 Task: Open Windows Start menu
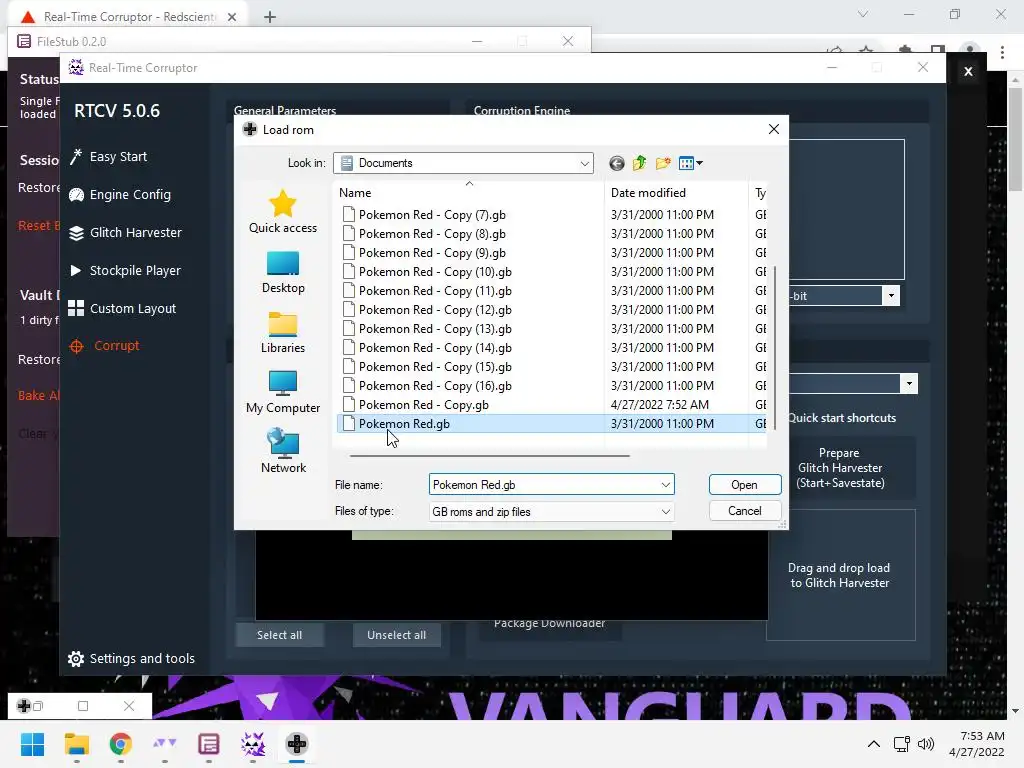pos(32,744)
